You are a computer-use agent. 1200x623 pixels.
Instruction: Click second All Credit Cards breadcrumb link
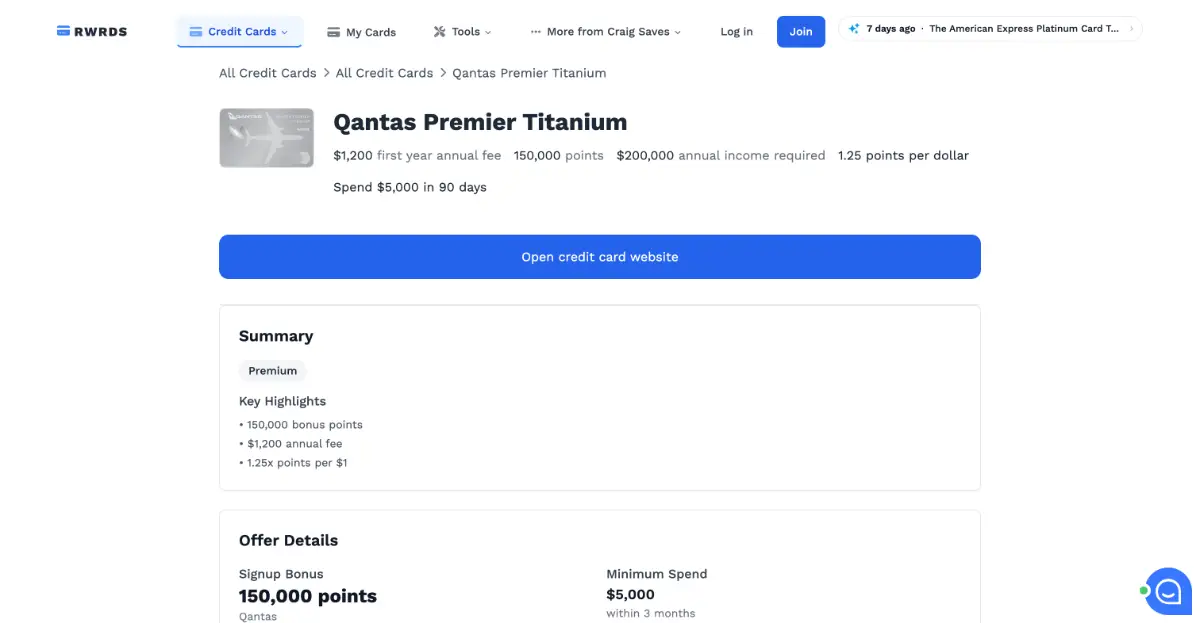coord(384,73)
